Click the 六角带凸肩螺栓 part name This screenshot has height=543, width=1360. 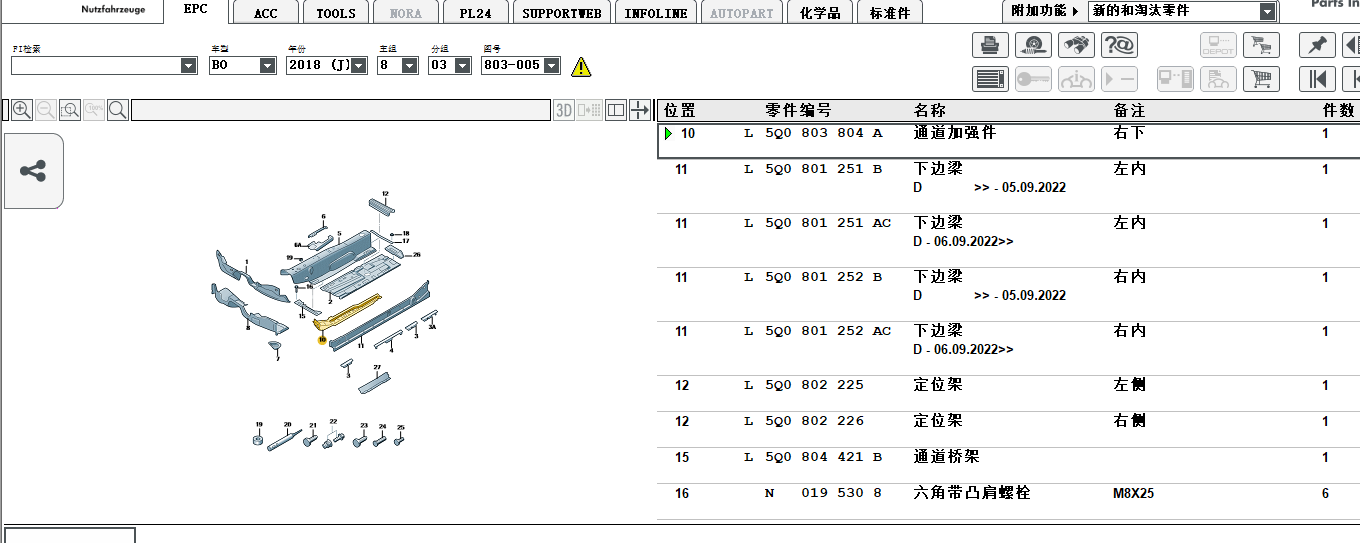tap(972, 493)
